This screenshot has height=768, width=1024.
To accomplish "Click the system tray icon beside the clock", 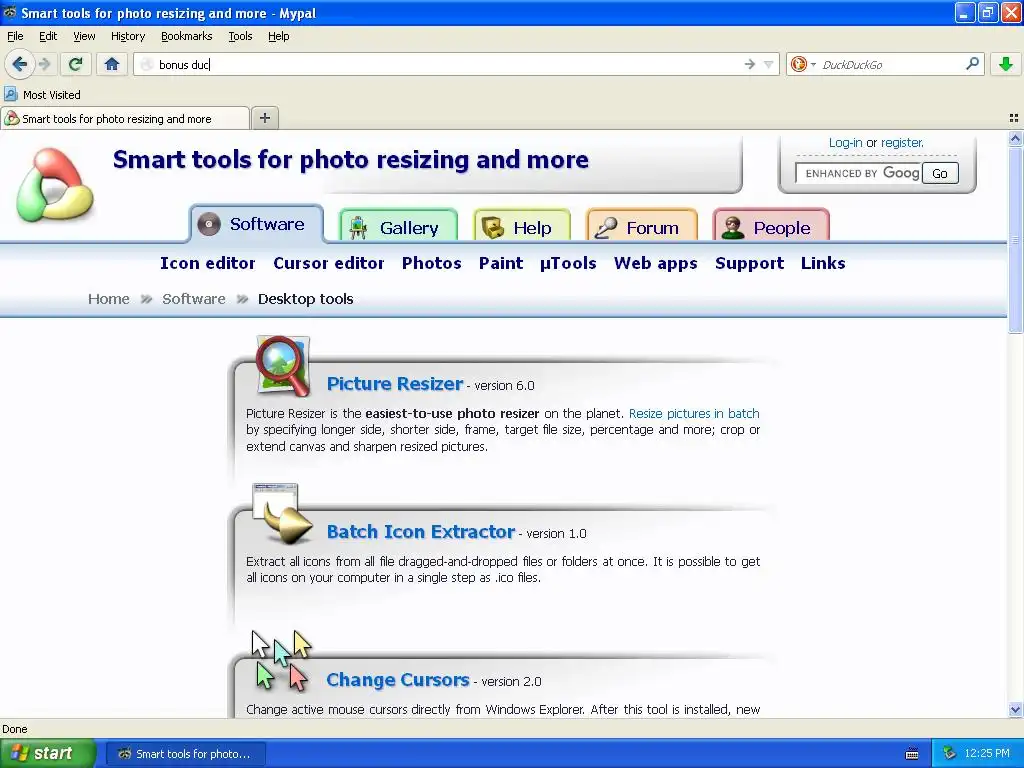I will click(950, 754).
